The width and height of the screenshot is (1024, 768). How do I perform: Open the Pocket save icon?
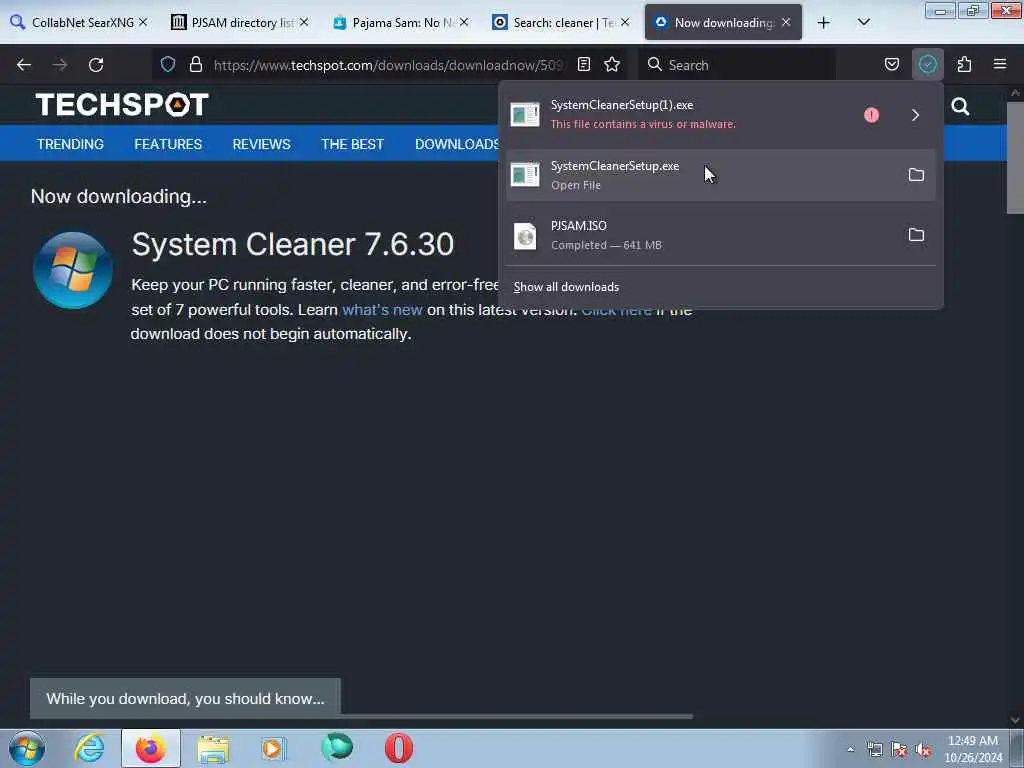tap(891, 64)
